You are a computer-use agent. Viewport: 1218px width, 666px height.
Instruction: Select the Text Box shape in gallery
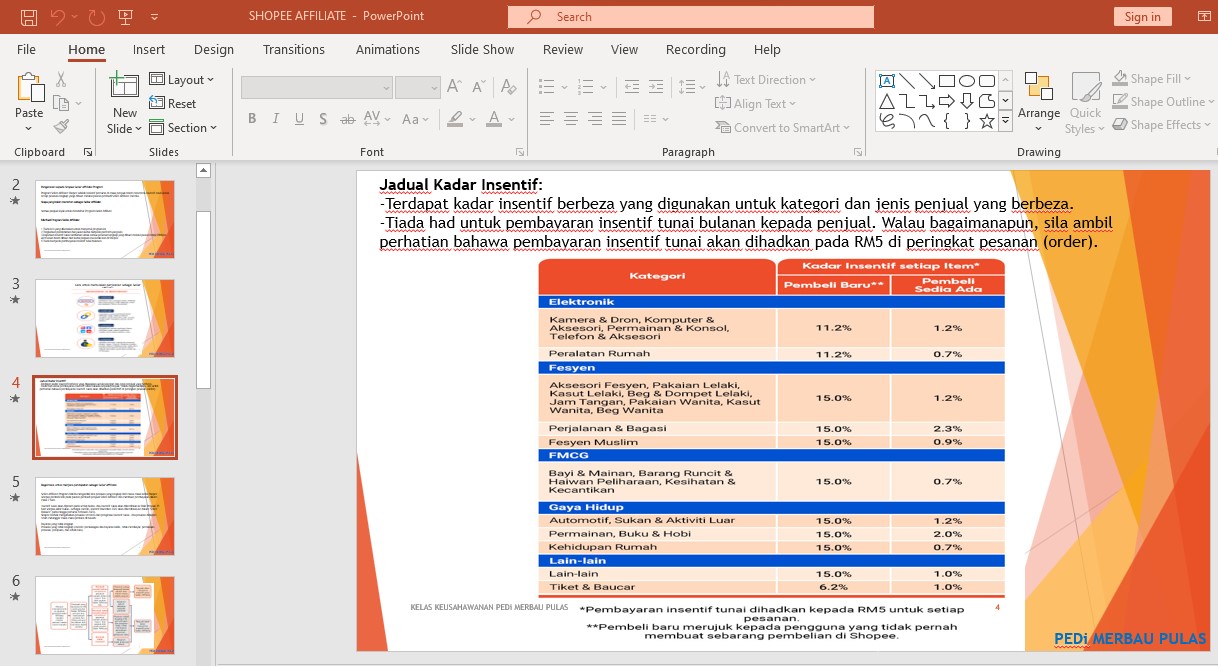[x=886, y=81]
